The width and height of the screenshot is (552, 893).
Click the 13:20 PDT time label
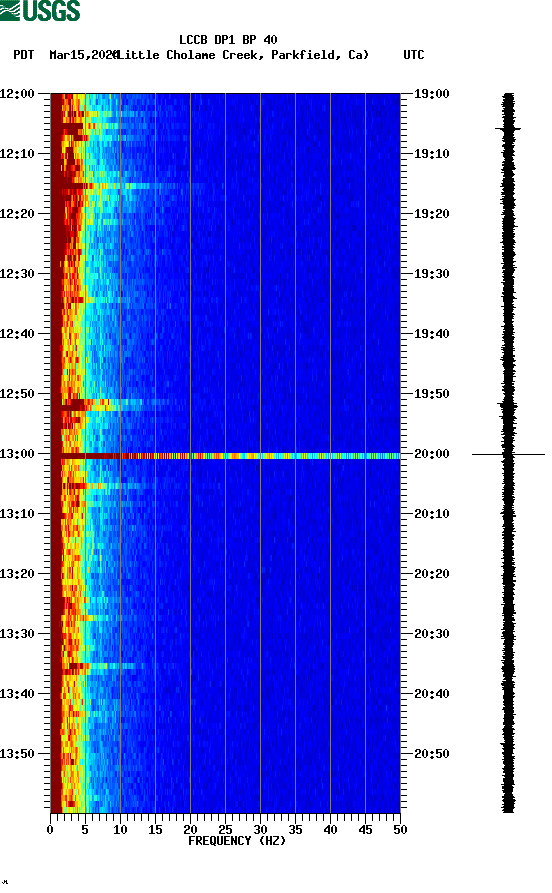(18, 574)
